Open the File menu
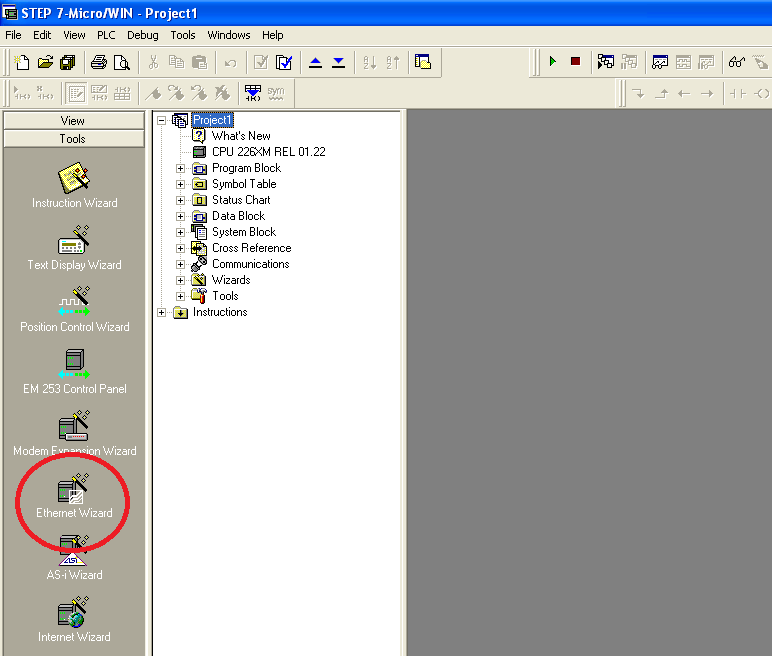 13,35
